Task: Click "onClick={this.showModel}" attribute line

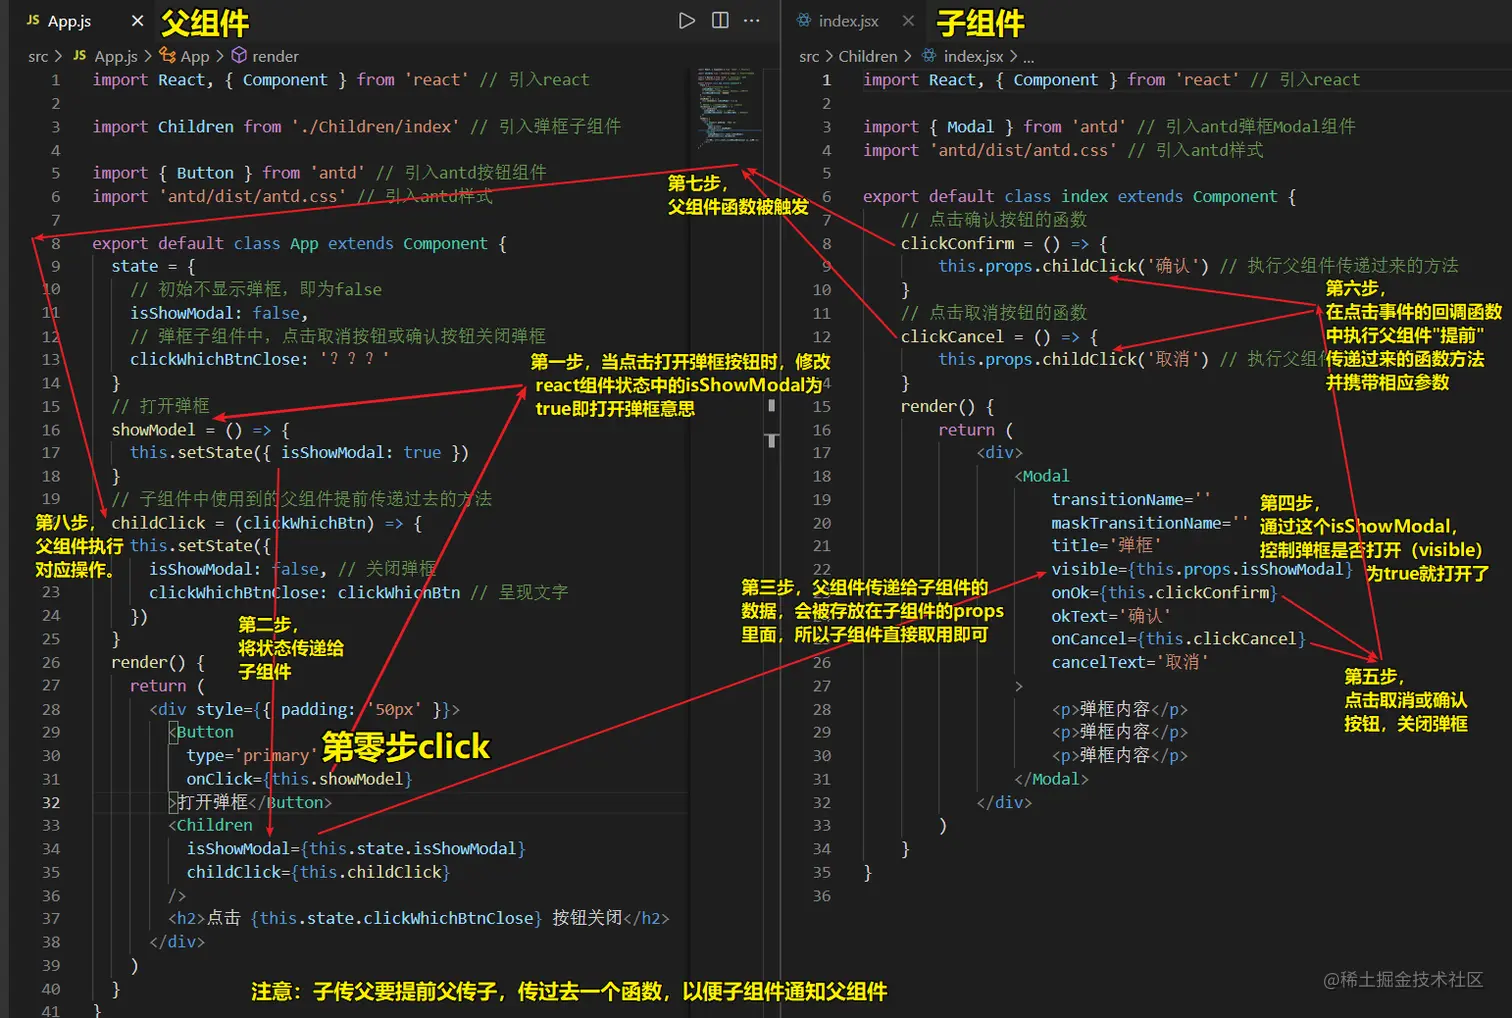Action: pos(299,778)
